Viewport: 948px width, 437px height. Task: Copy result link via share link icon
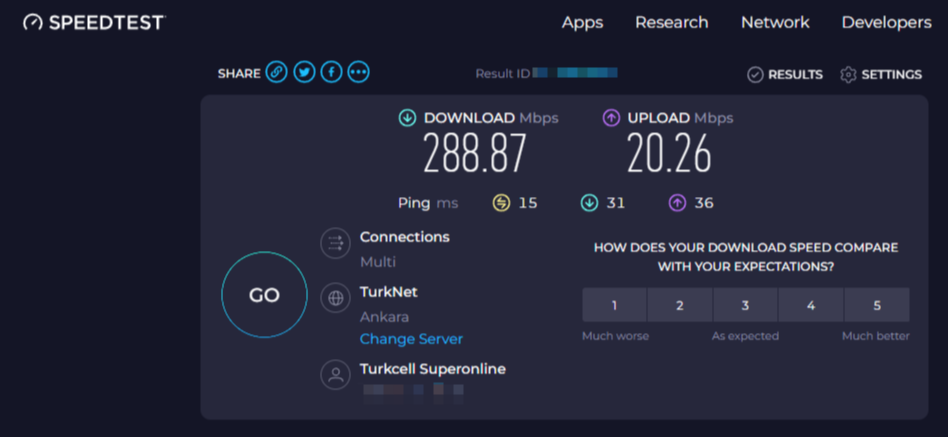[x=276, y=73]
